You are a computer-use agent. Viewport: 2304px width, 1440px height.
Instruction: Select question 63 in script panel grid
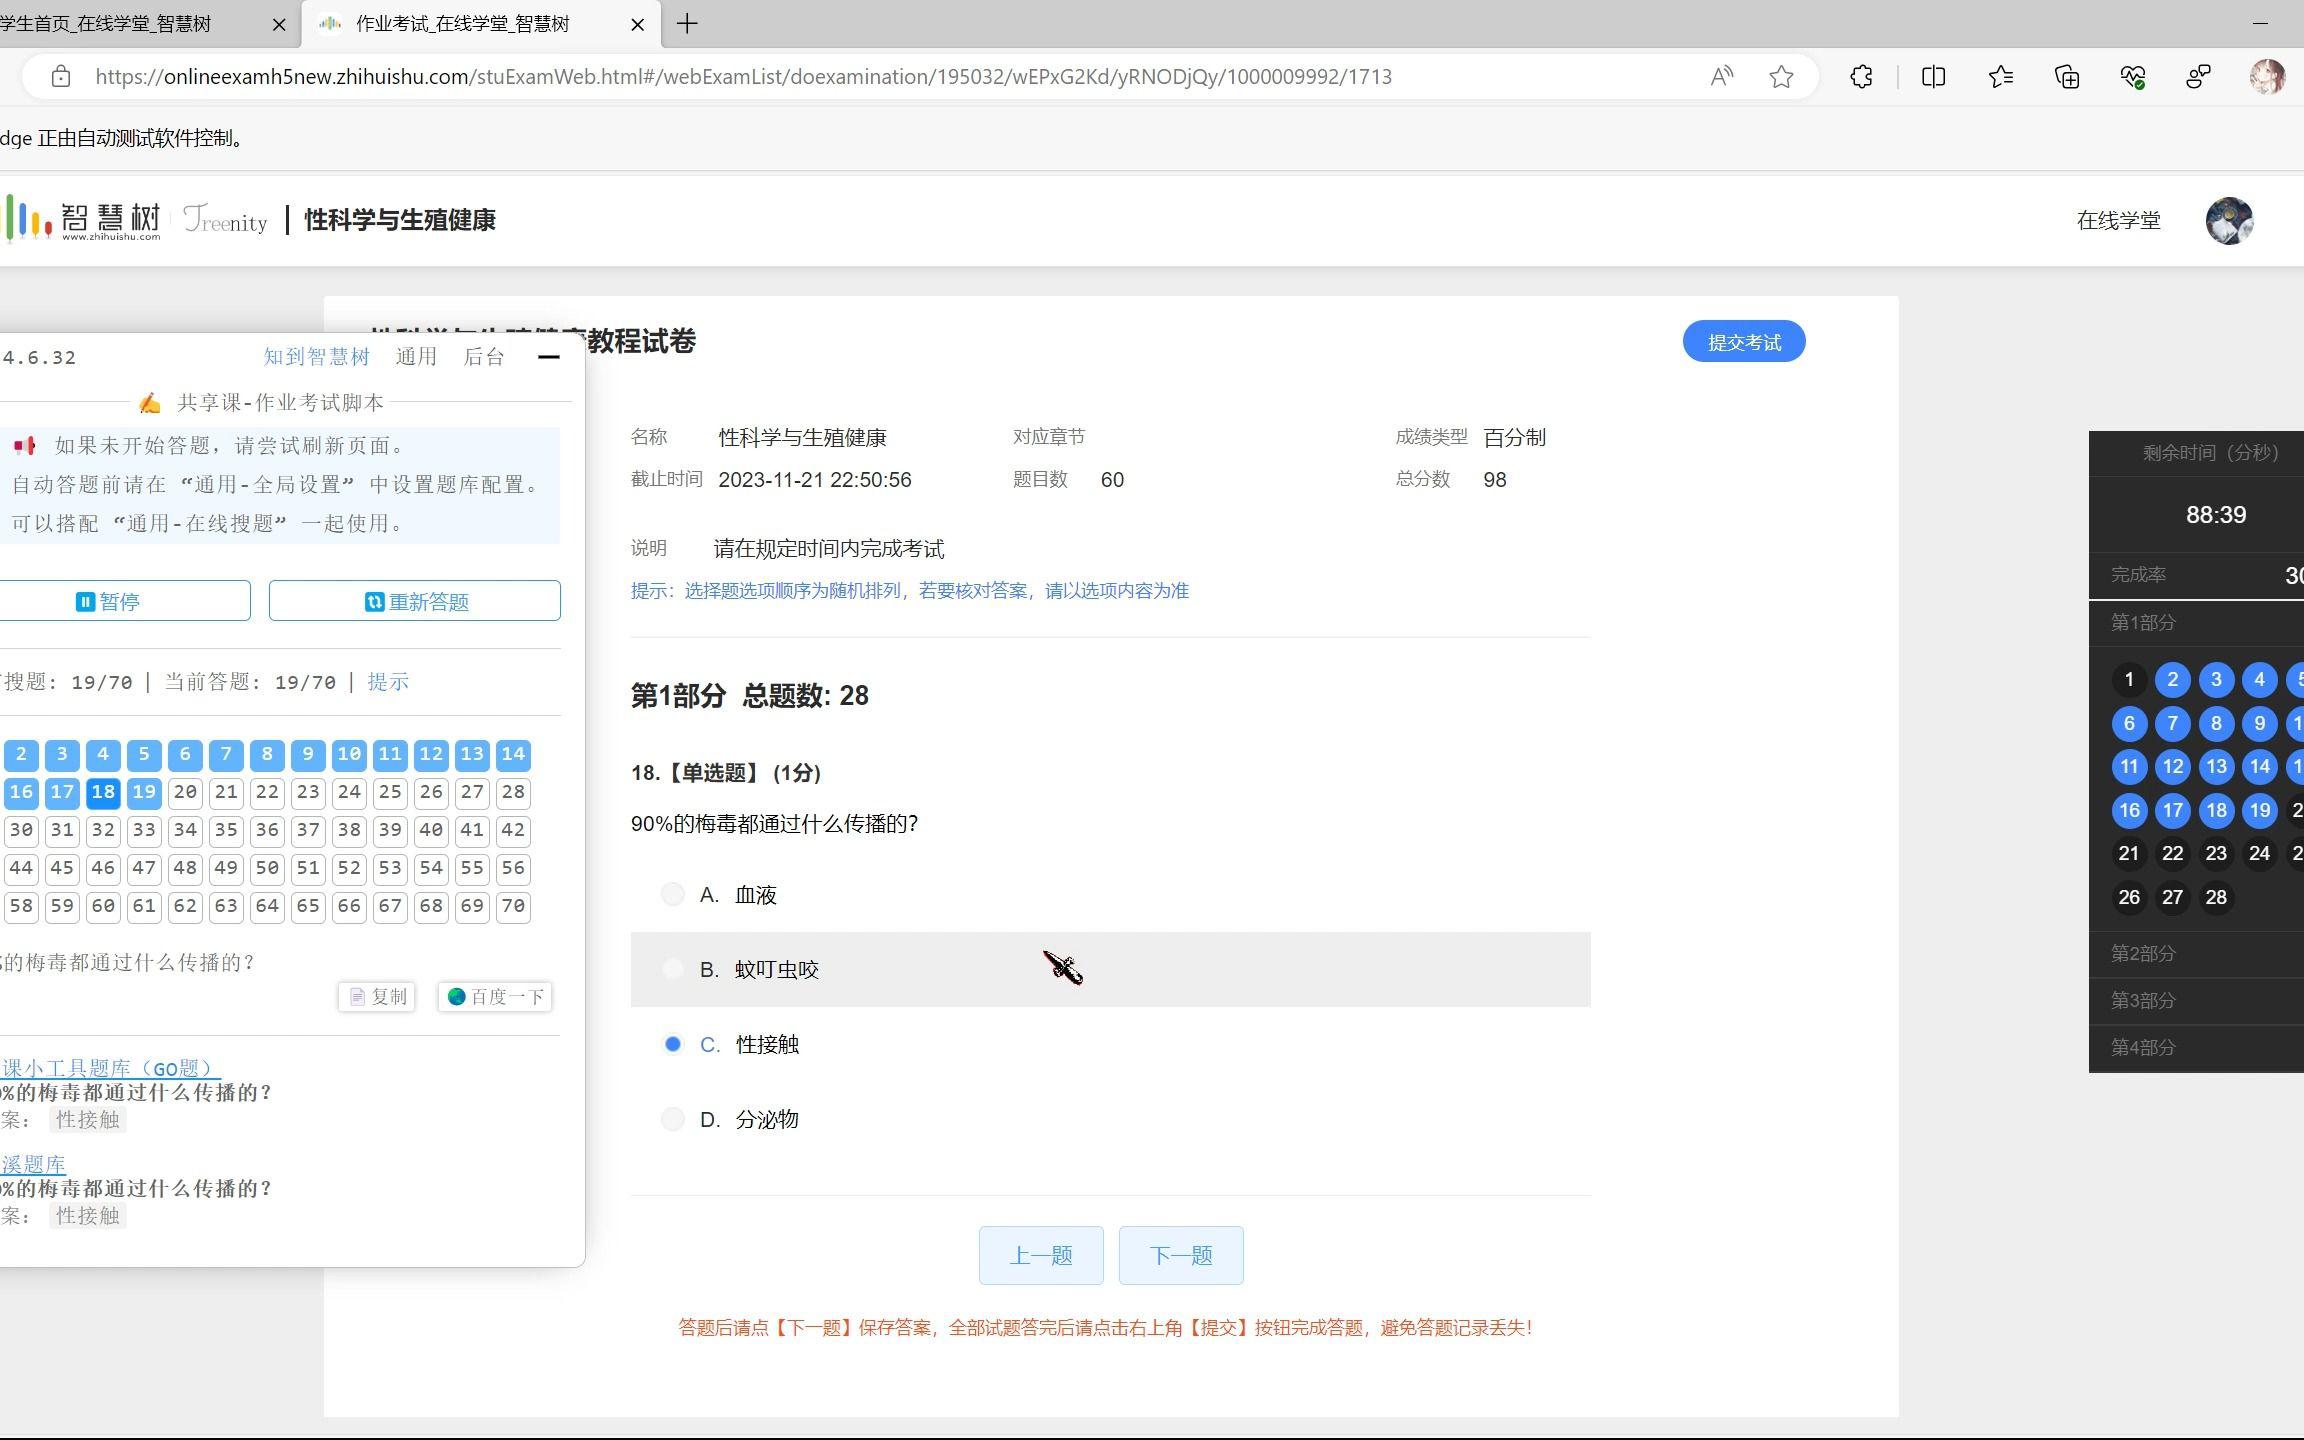[226, 907]
